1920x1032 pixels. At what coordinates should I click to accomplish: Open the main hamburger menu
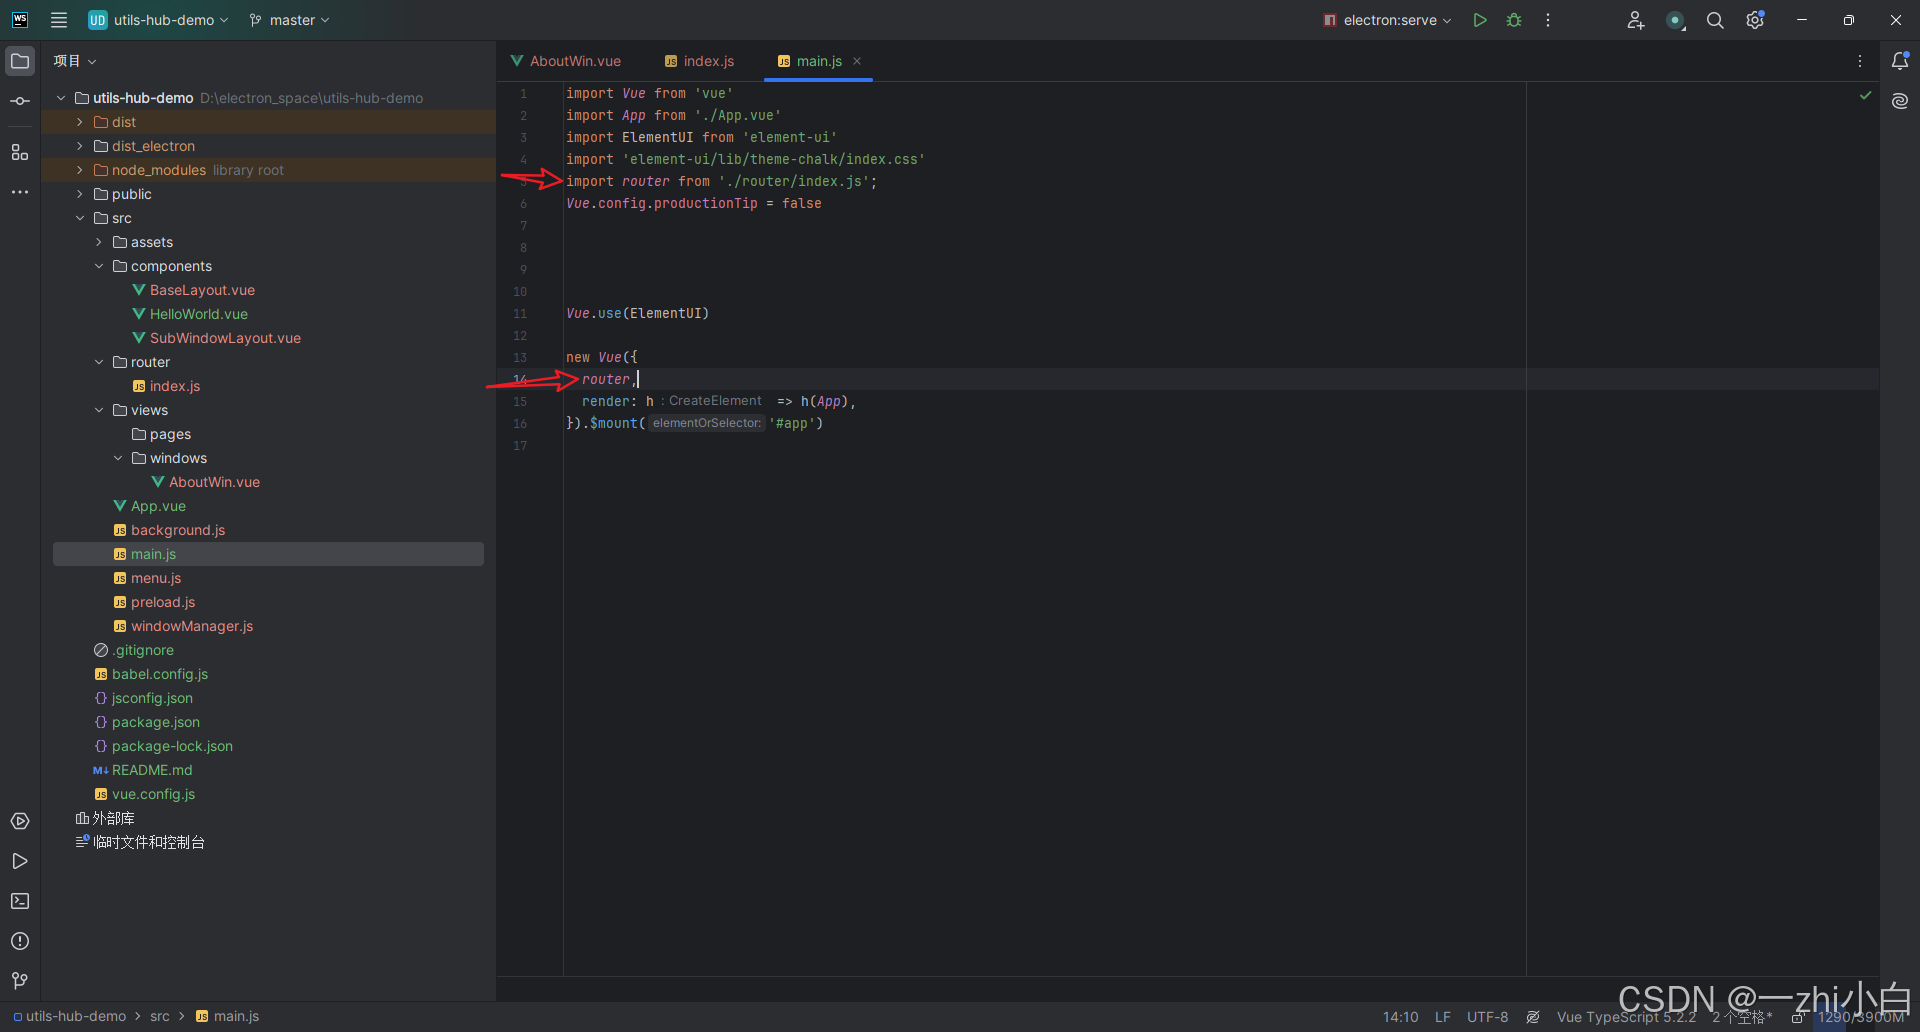(59, 20)
